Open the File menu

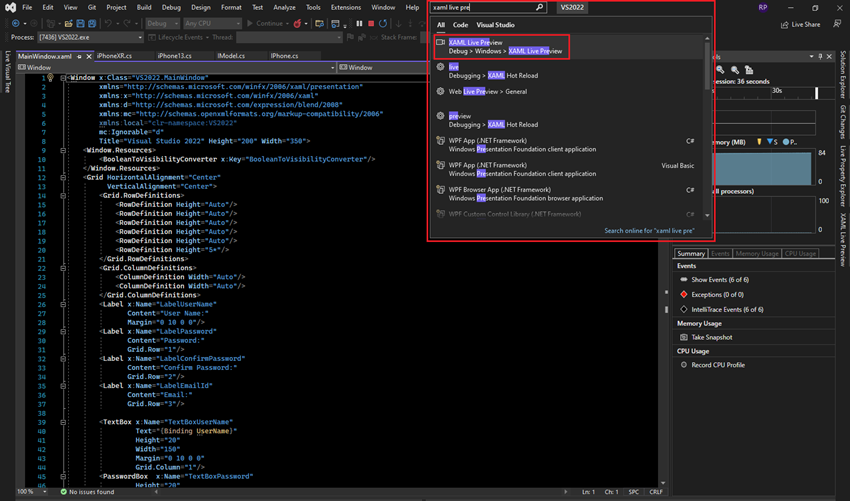click(x=27, y=8)
